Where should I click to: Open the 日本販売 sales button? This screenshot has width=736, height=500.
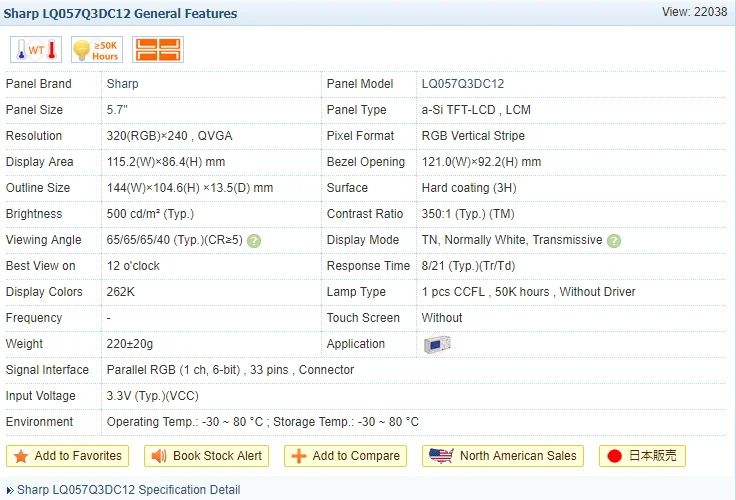click(x=643, y=456)
